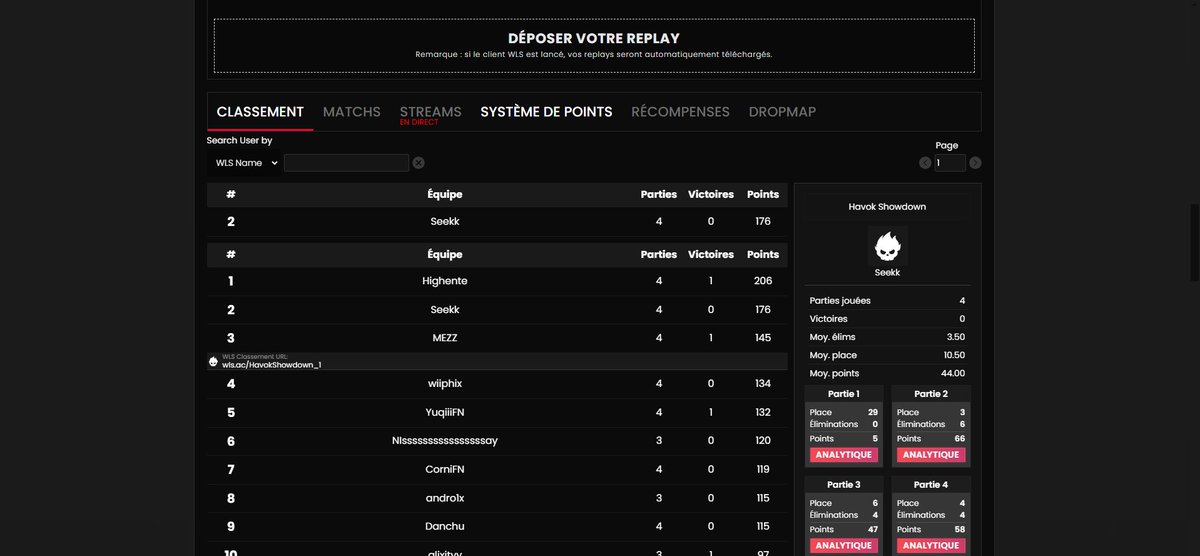Click the Partie 3 card header

pos(843,485)
